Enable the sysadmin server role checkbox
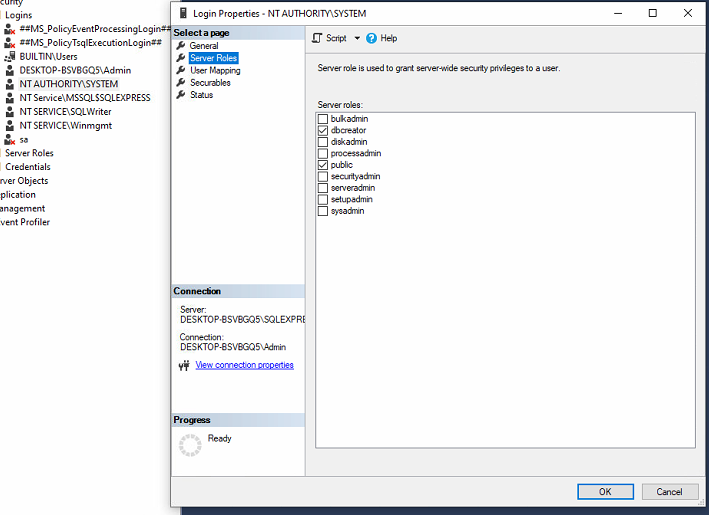Screen dimensions: 709x515 (323, 211)
